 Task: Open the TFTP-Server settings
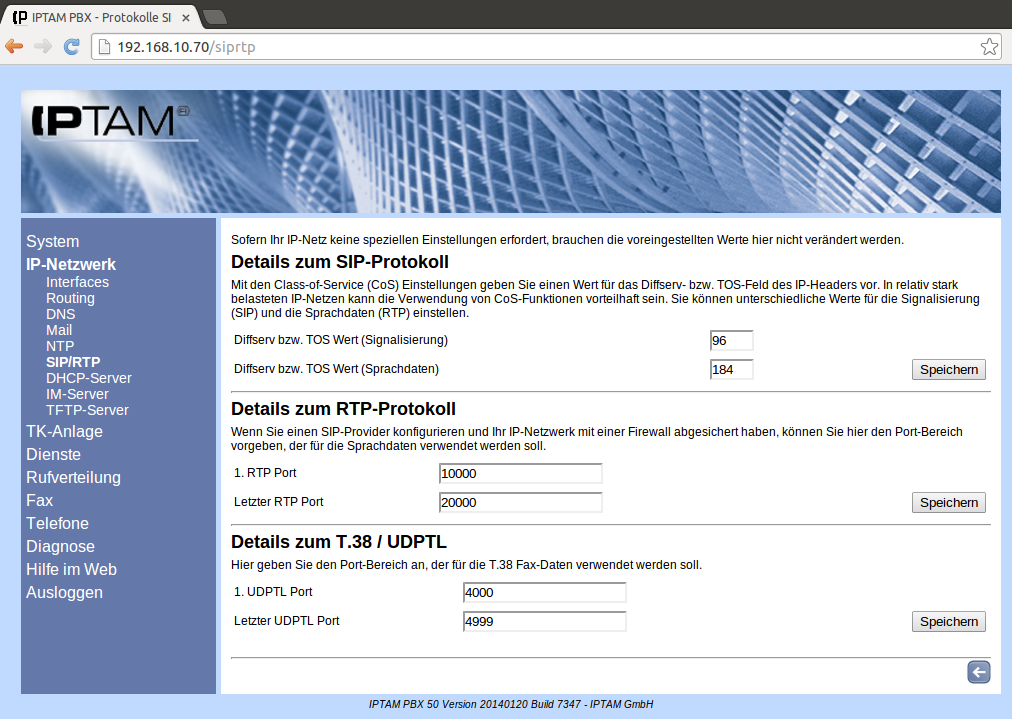point(87,410)
